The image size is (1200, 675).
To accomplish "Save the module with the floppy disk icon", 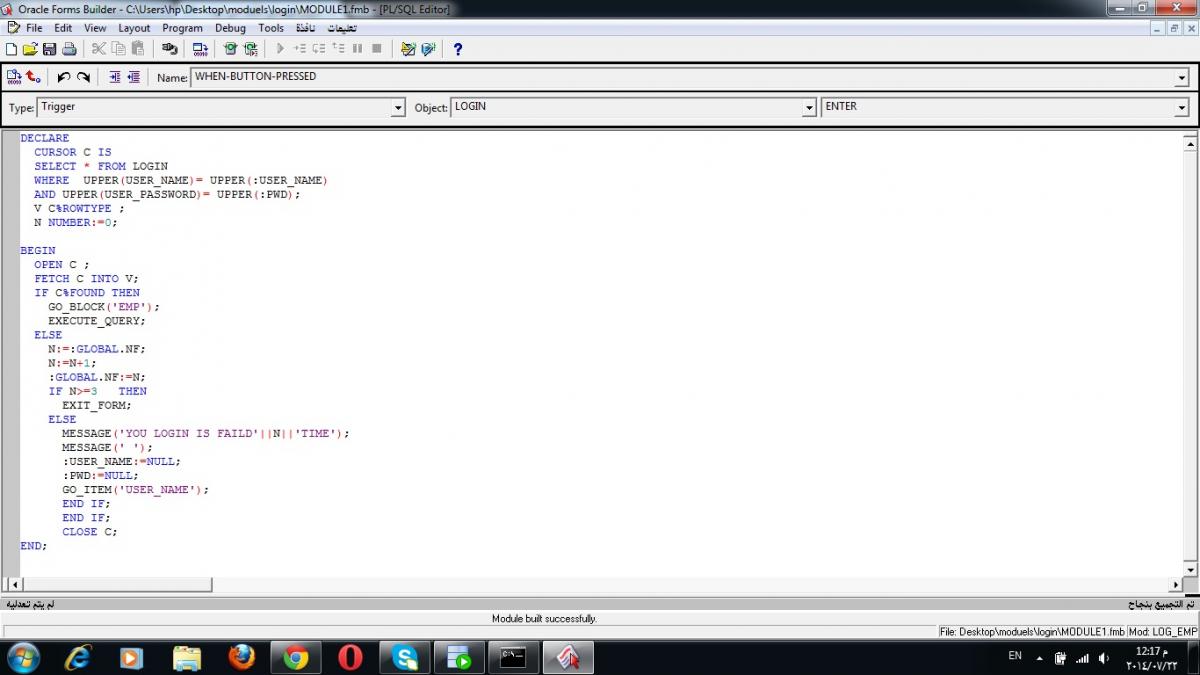I will 49,48.
